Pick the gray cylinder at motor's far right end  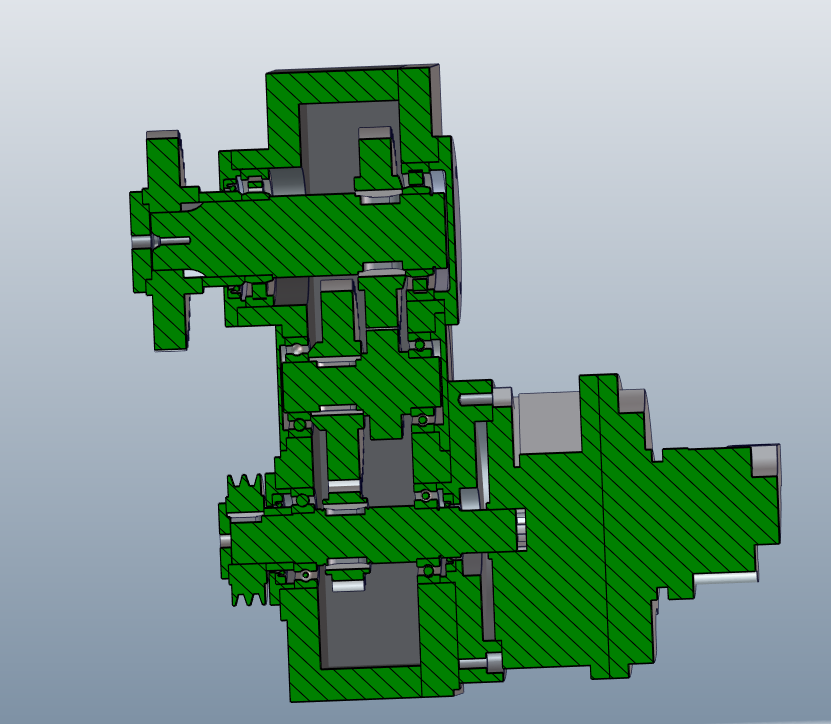(x=765, y=460)
